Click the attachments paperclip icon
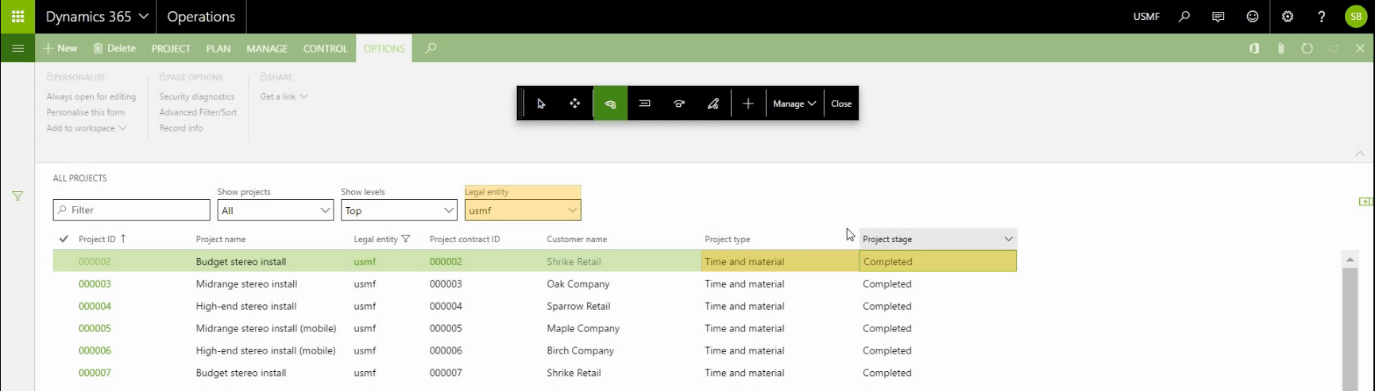Screen dimensions: 1375x391 (1281, 48)
